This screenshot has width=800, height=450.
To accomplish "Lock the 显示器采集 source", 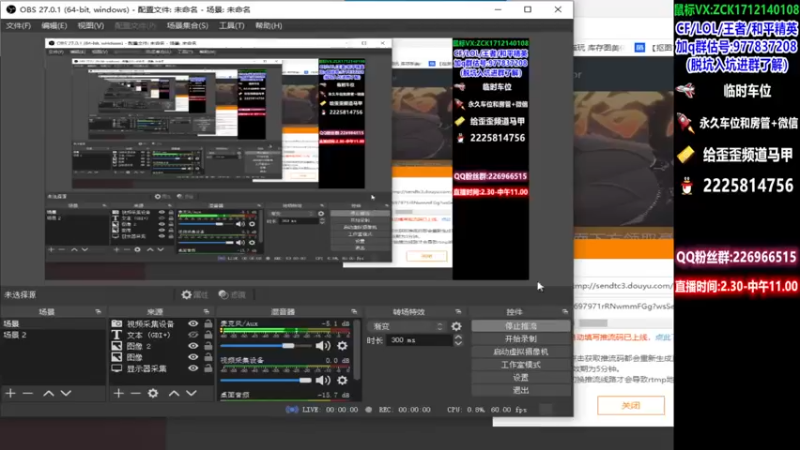I will coord(208,368).
